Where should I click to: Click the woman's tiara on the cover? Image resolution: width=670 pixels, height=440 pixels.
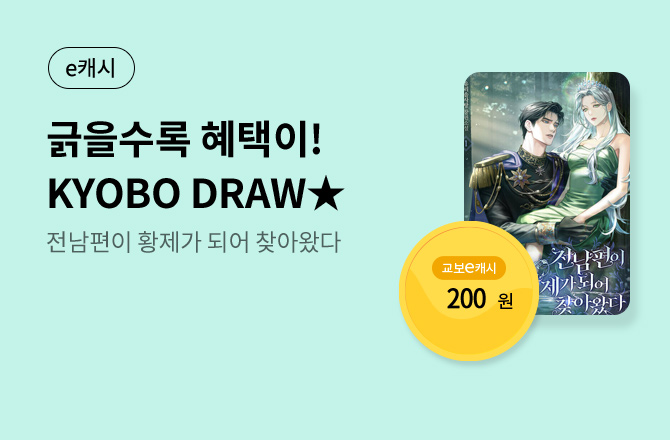pos(592,89)
